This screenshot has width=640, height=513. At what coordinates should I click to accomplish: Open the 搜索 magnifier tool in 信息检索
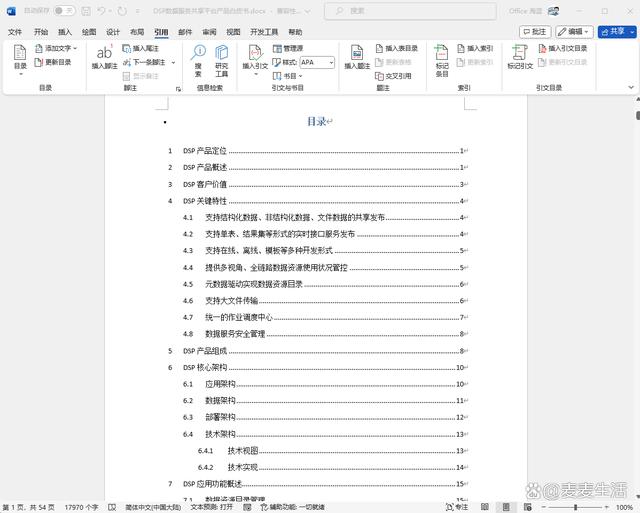point(198,60)
